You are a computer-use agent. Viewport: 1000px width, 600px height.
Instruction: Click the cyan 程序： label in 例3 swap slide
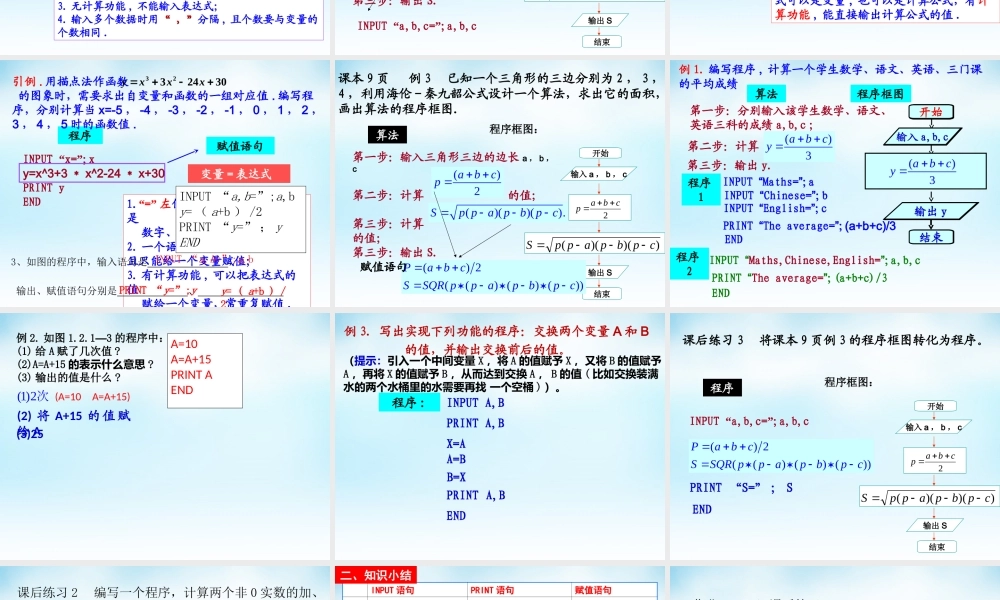coord(409,402)
